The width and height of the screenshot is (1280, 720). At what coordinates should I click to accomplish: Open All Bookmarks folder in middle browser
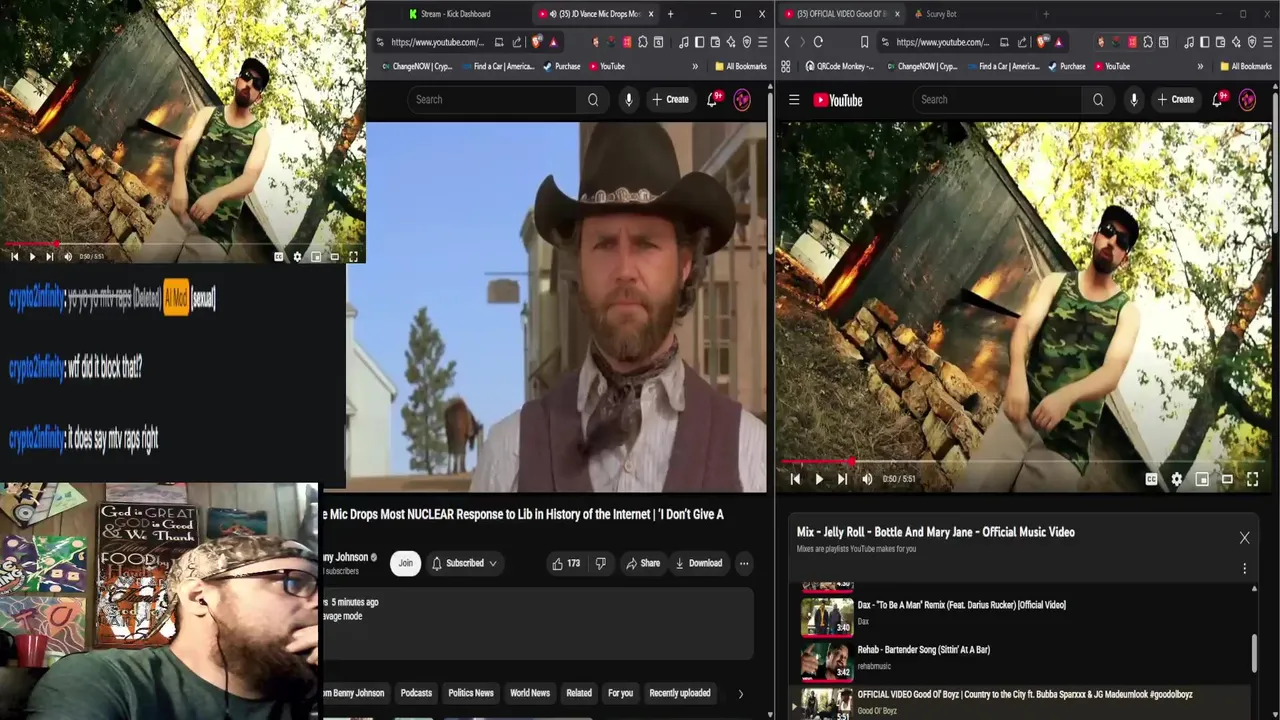tap(740, 67)
